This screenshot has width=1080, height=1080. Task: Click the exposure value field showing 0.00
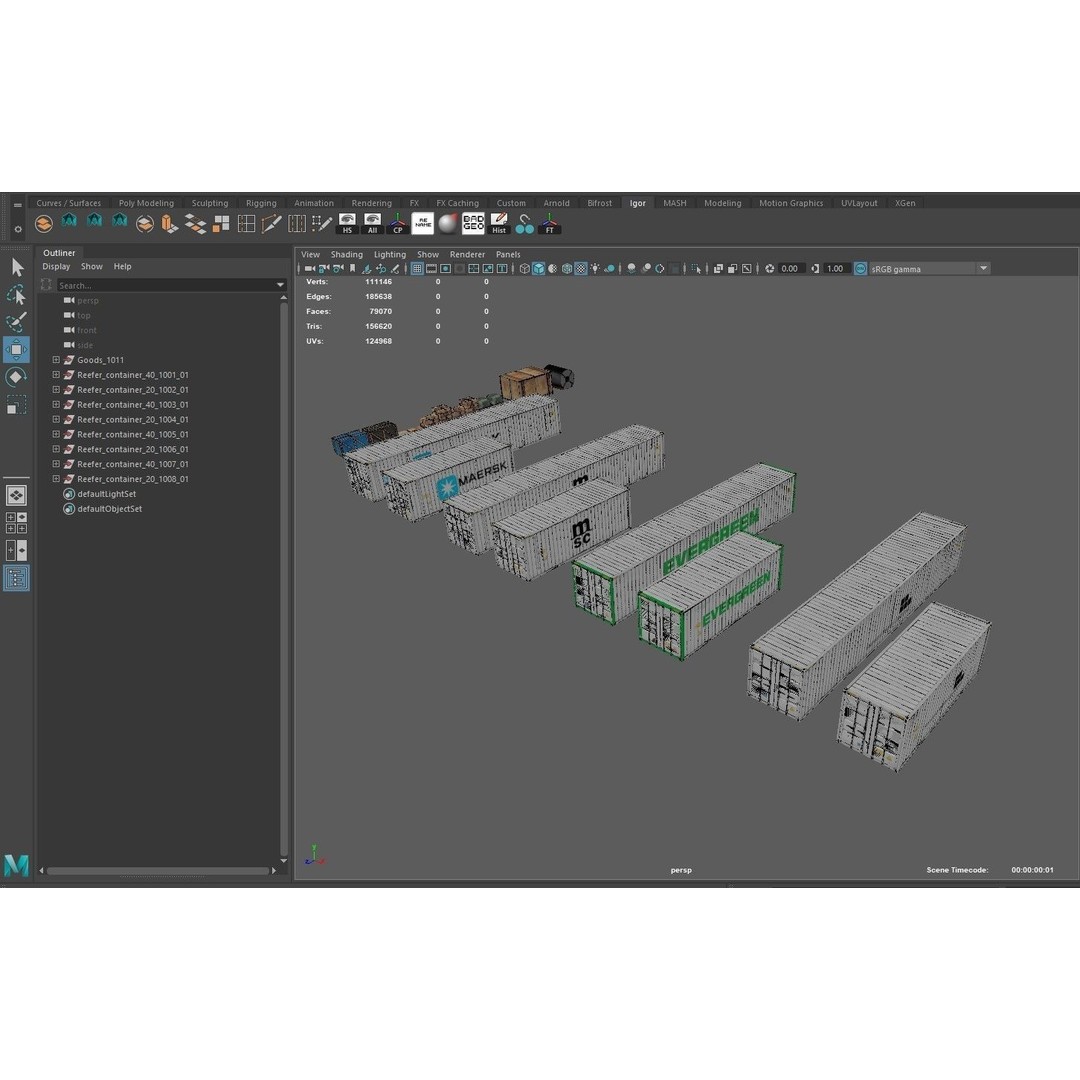pos(791,269)
